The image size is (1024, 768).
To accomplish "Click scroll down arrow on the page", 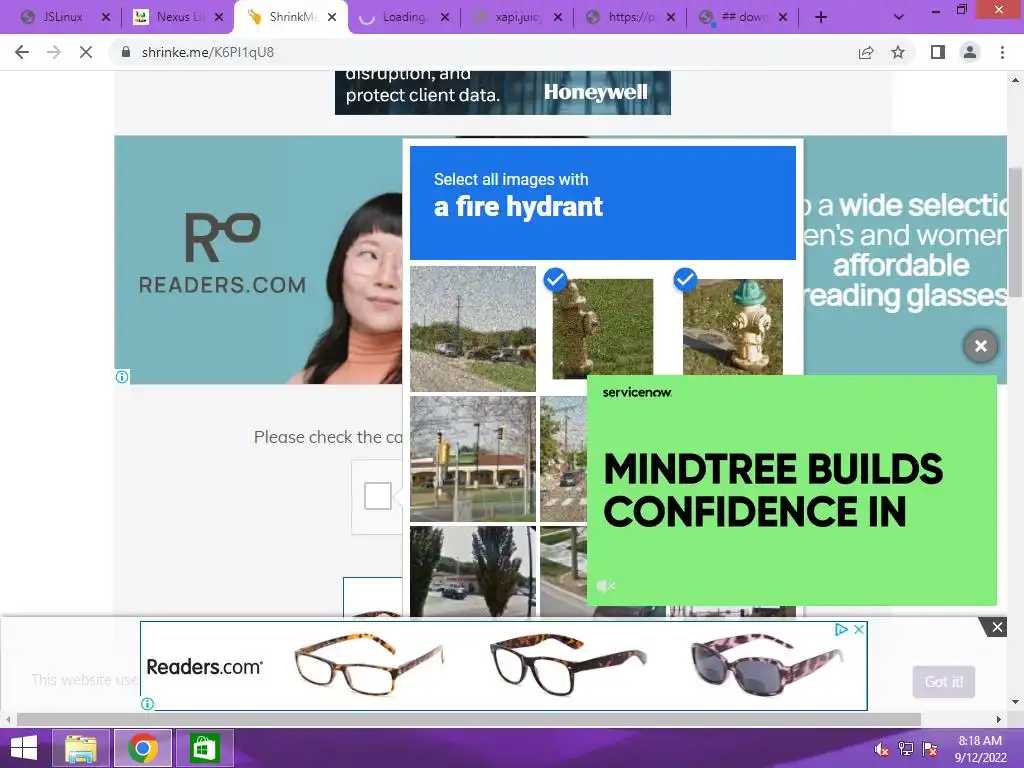I will coord(1015,702).
